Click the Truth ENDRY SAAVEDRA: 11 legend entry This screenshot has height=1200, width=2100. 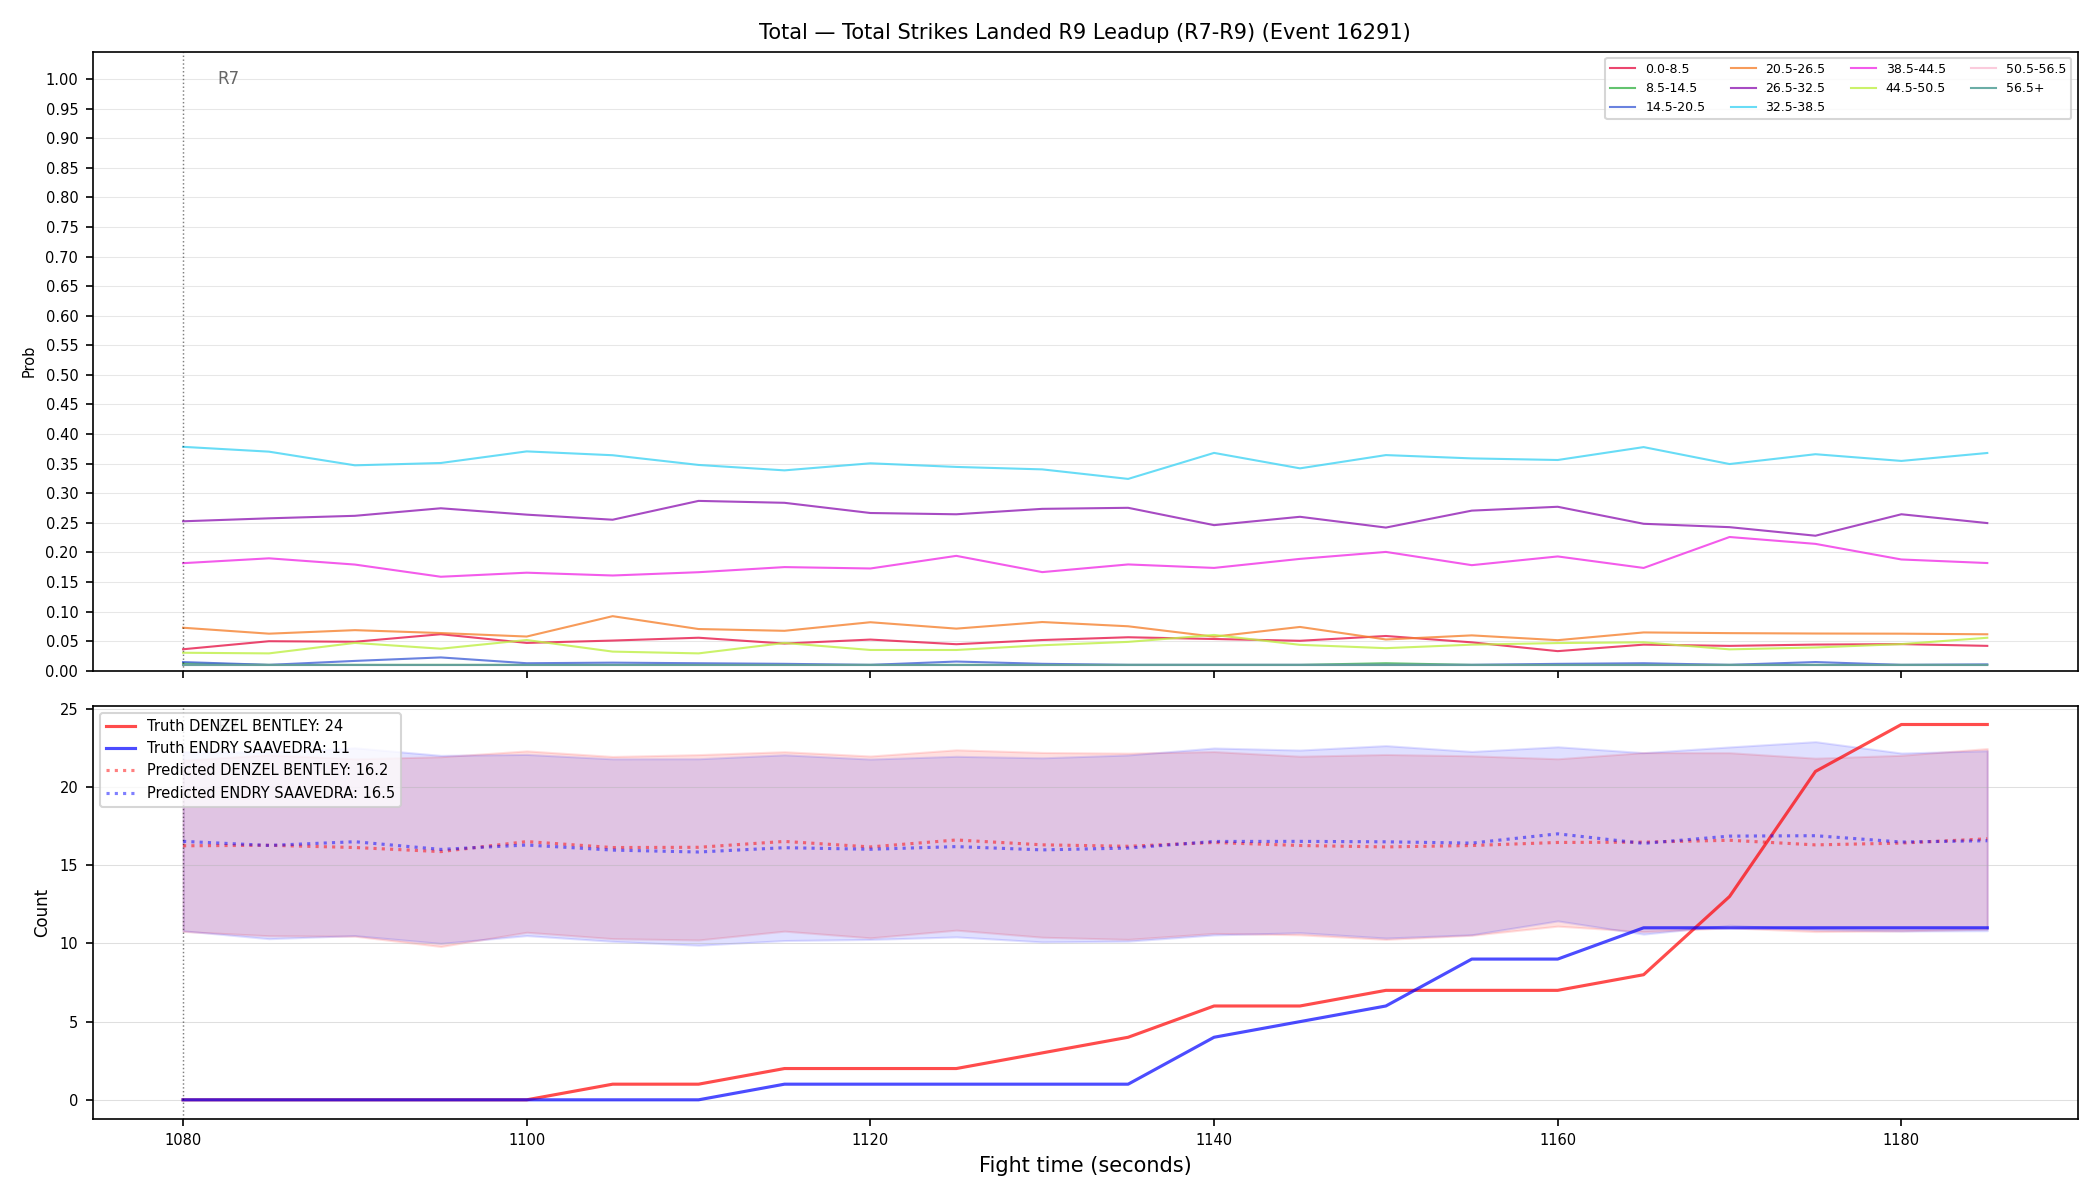(227, 748)
